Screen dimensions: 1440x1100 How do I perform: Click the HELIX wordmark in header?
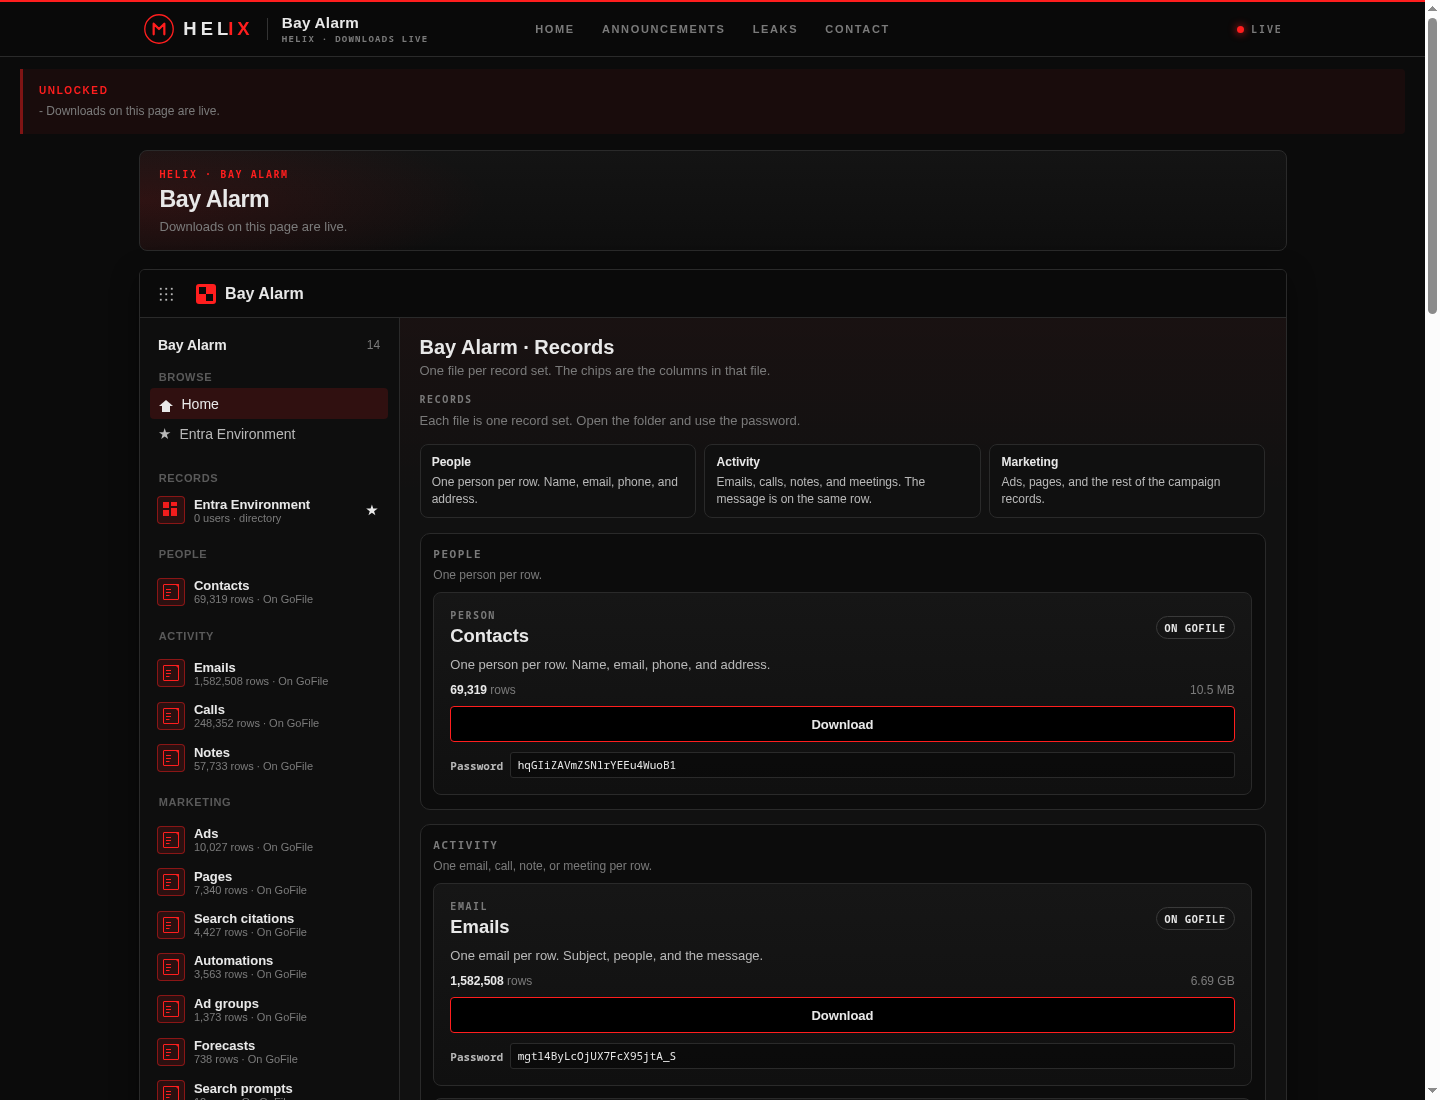click(217, 29)
